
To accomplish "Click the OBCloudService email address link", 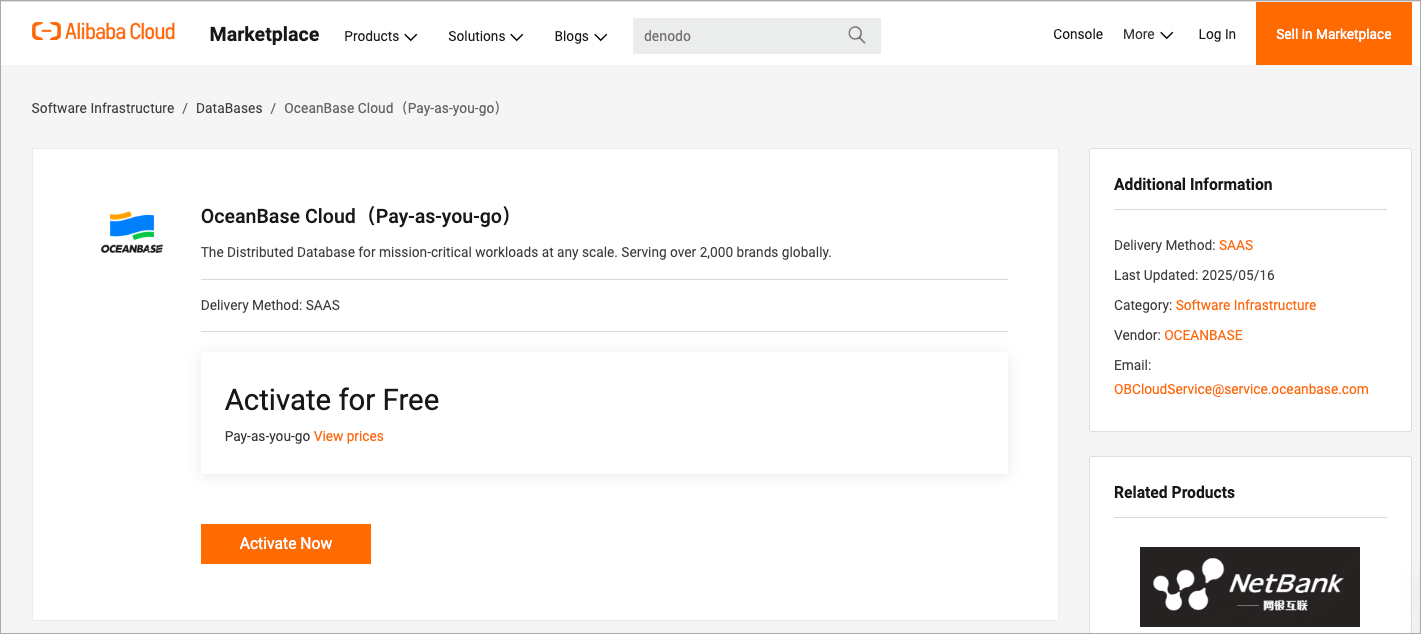I will [x=1240, y=389].
